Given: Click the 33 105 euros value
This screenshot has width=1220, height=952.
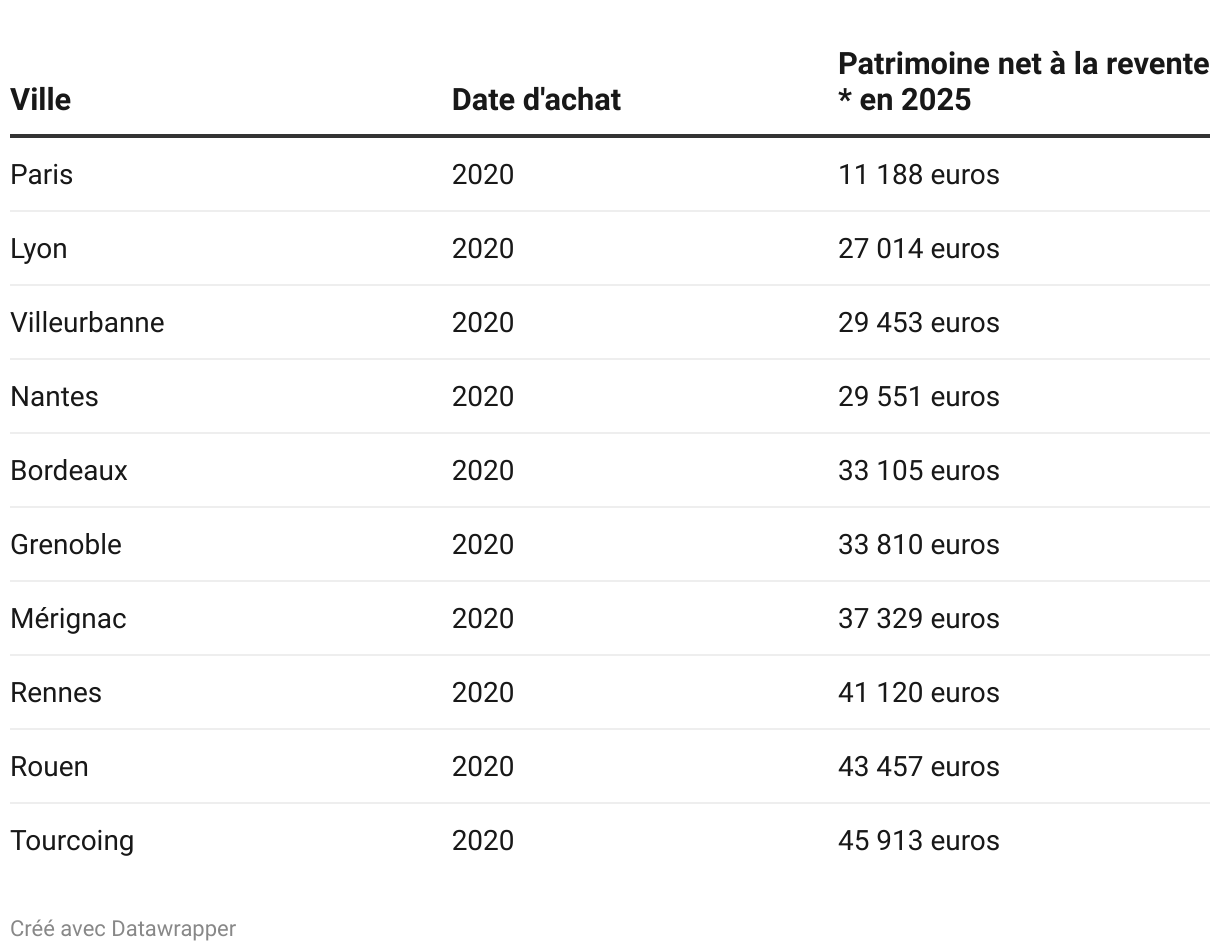Looking at the screenshot, I should point(919,470).
